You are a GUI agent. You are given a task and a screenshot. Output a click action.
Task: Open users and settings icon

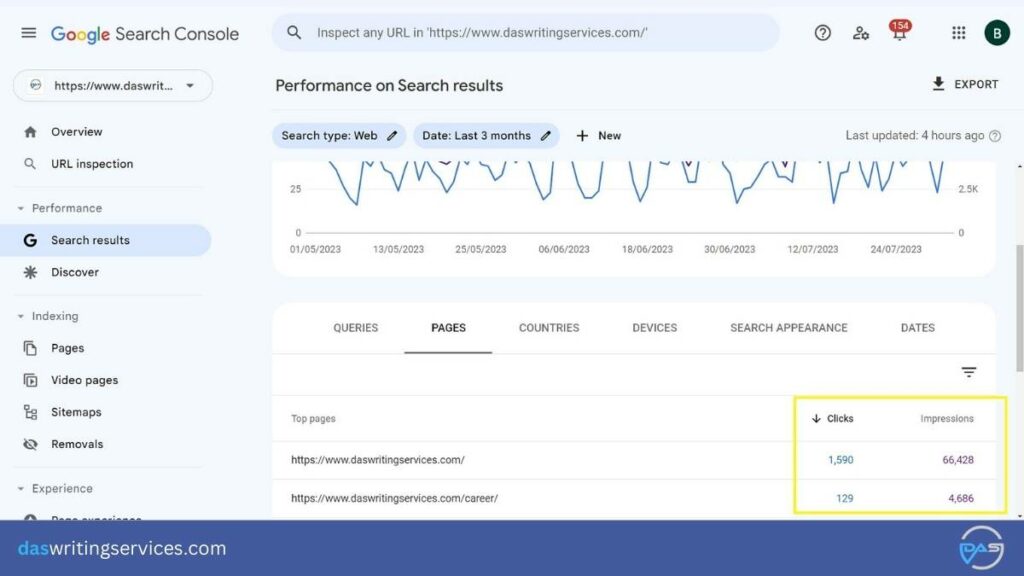(x=861, y=33)
